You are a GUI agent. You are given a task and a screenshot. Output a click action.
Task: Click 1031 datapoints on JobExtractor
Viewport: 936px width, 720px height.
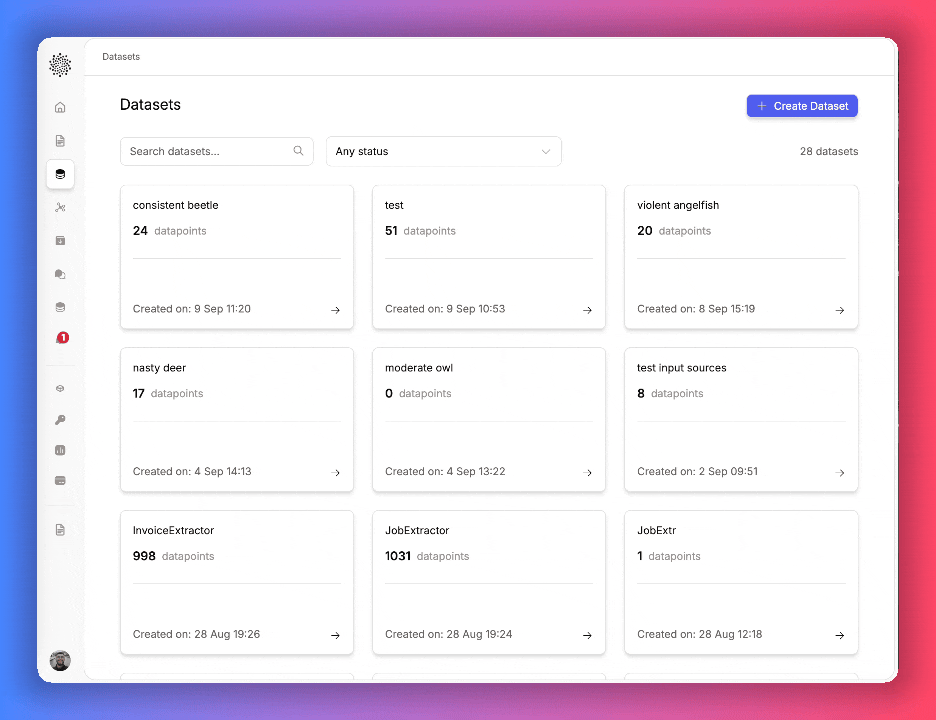pos(427,556)
